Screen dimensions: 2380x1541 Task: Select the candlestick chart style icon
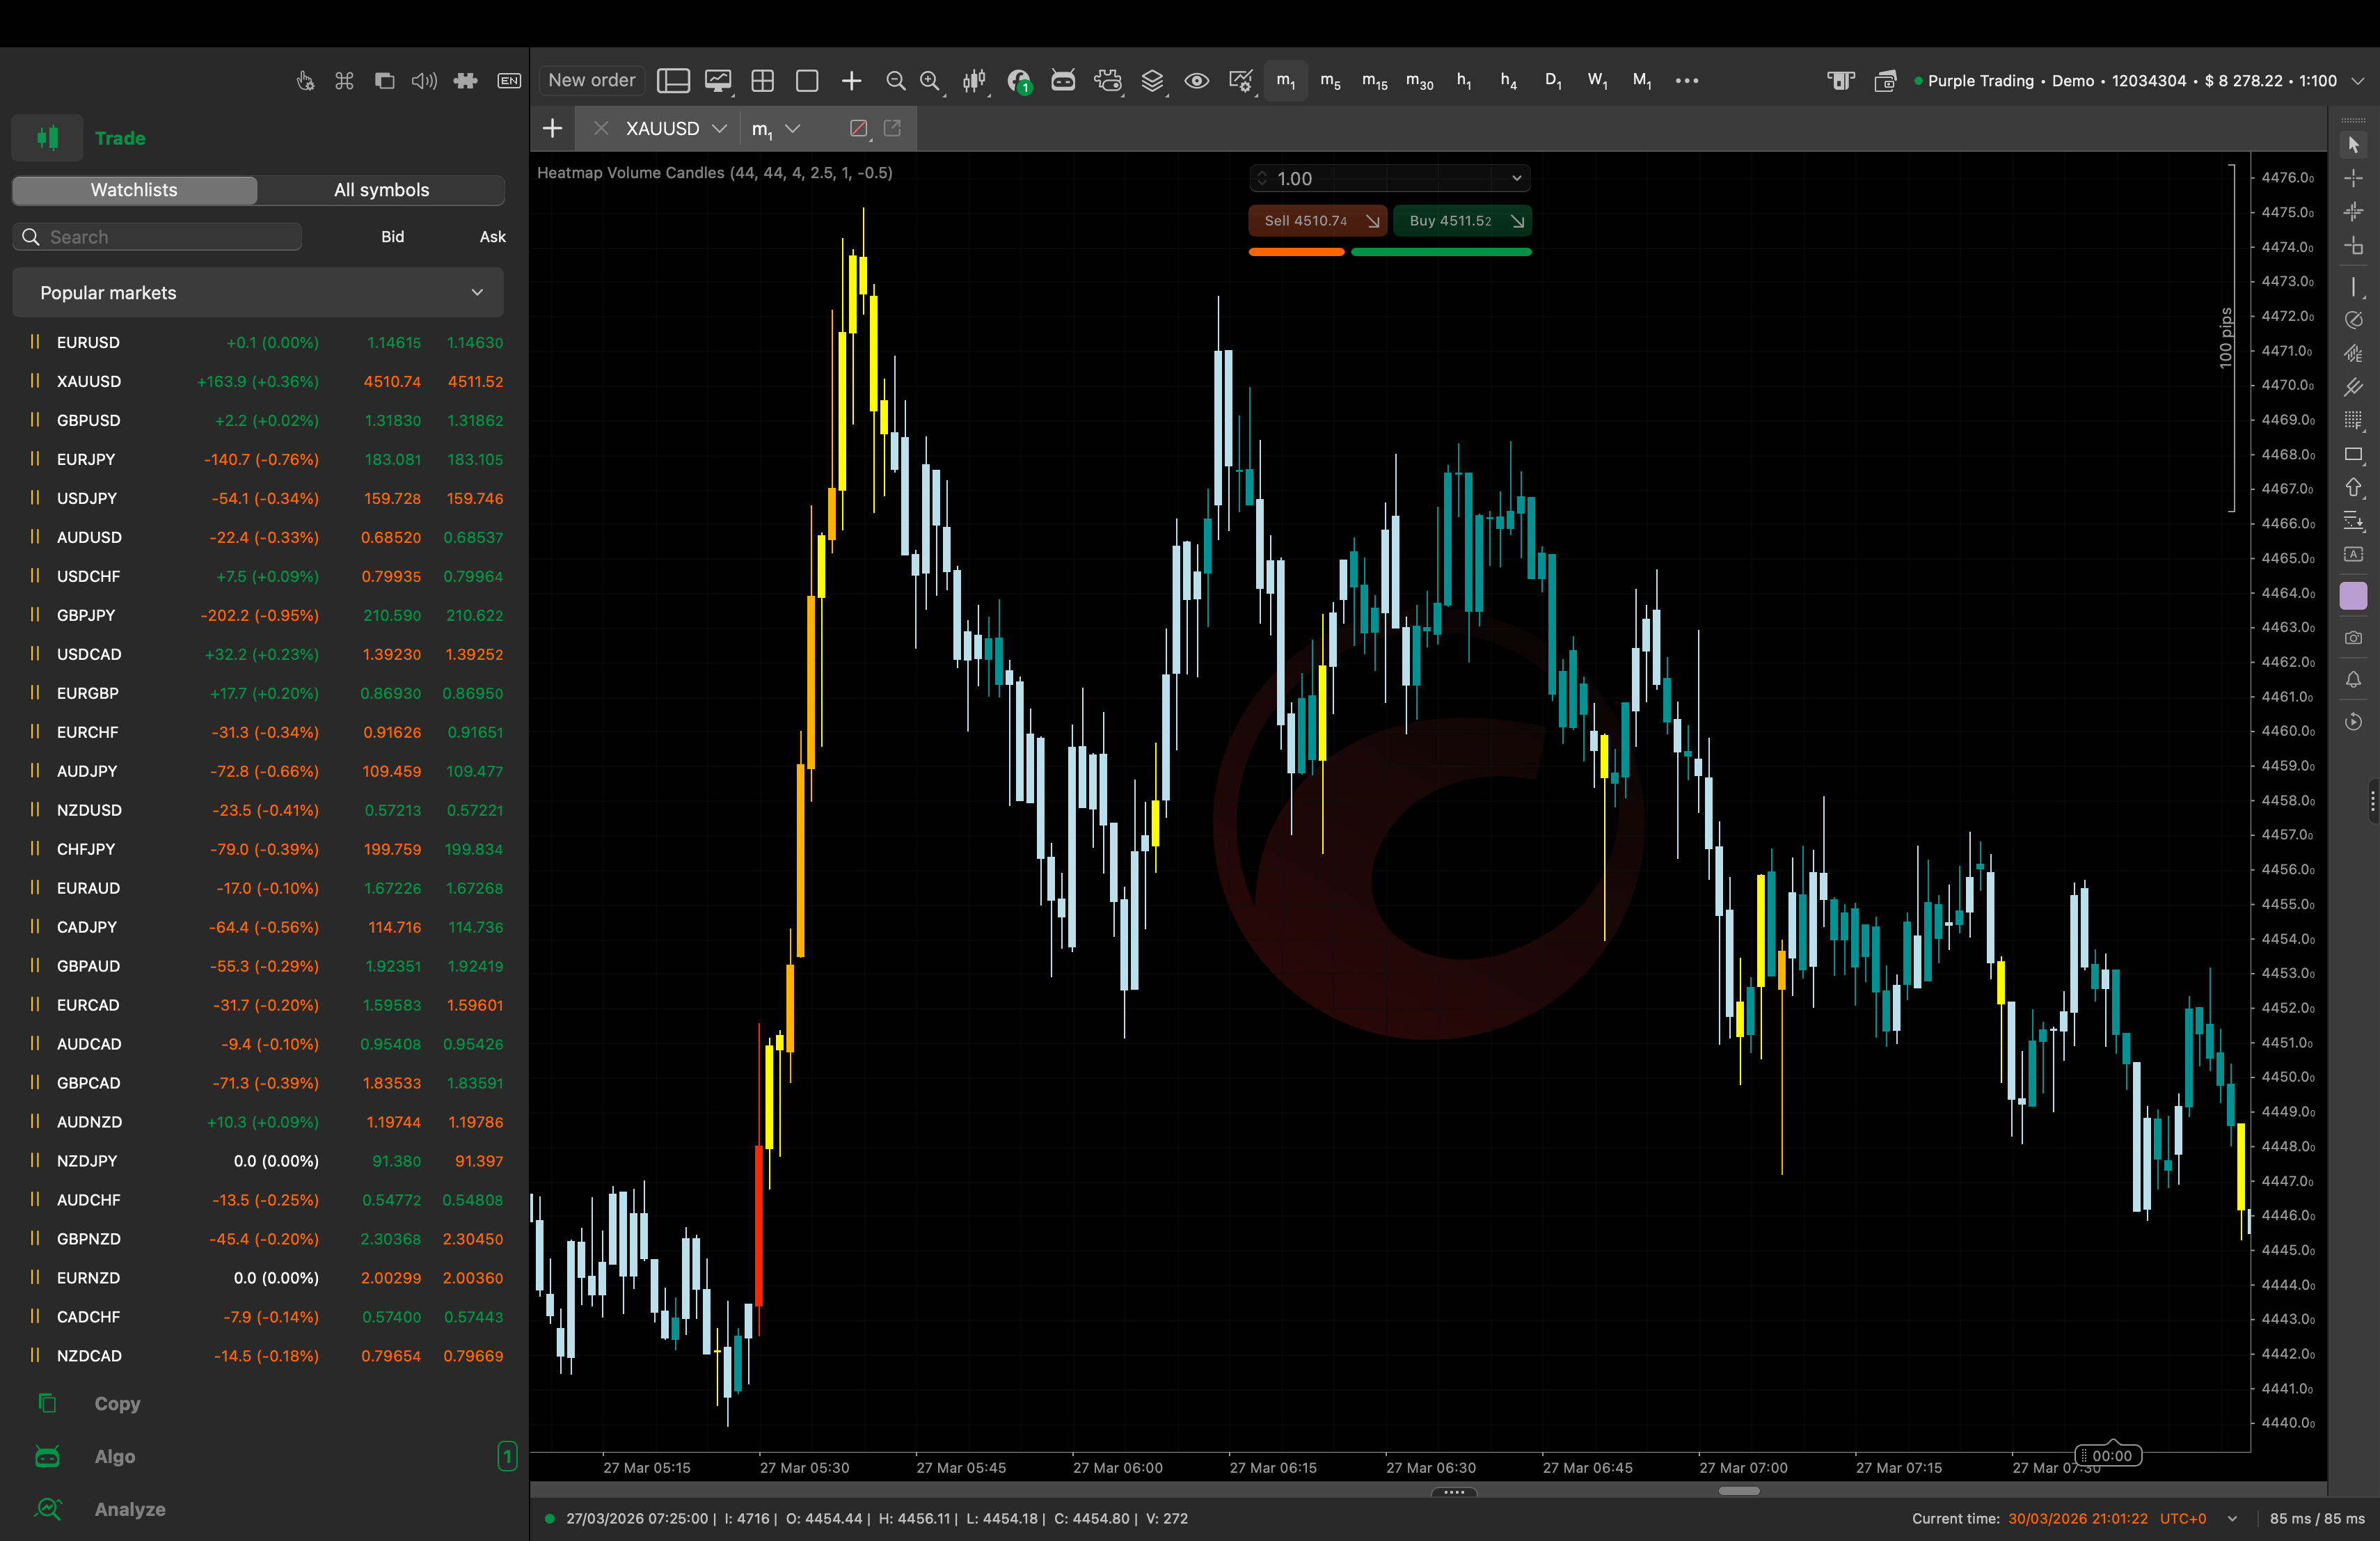[974, 81]
